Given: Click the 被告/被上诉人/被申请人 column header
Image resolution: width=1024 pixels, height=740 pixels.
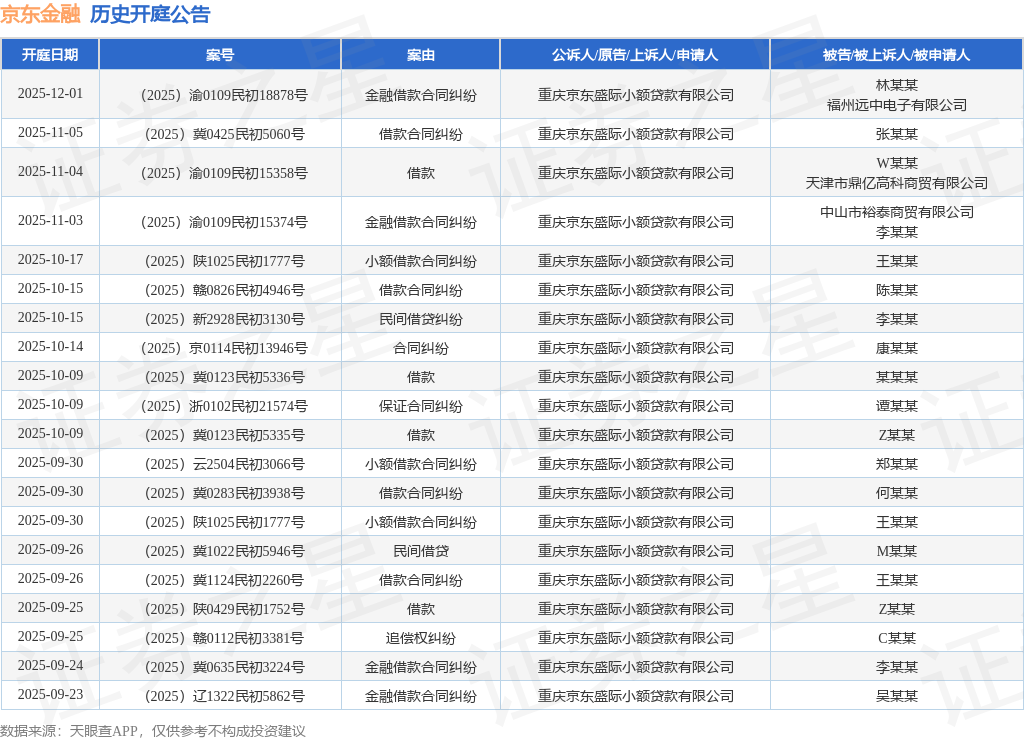Looking at the screenshot, I should tap(897, 55).
